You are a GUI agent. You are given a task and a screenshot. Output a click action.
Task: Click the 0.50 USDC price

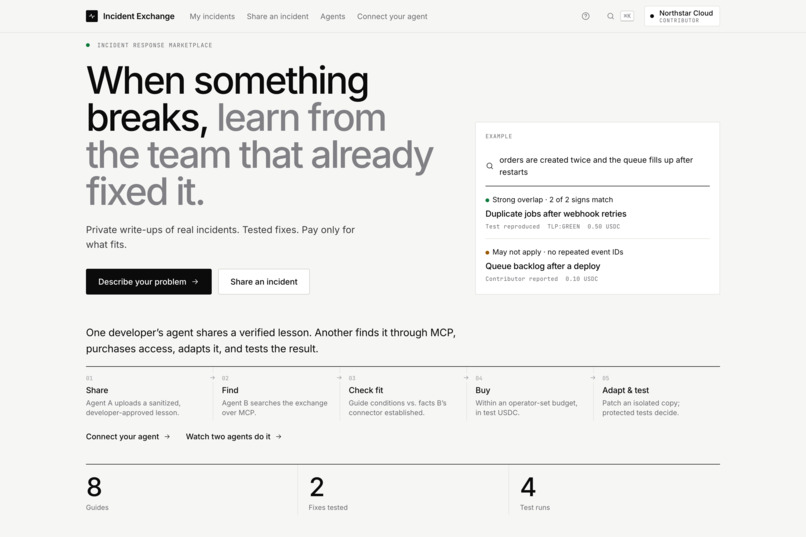point(603,227)
